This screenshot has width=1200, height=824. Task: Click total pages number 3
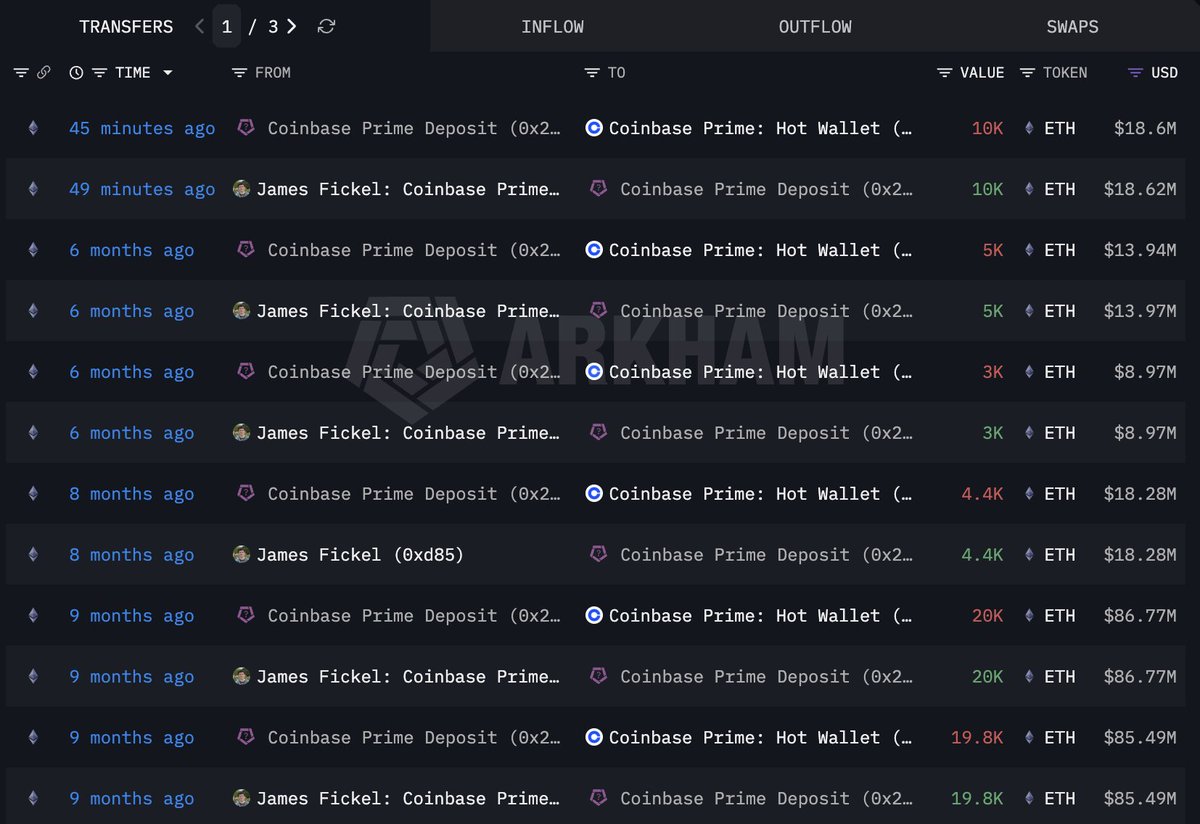273,27
